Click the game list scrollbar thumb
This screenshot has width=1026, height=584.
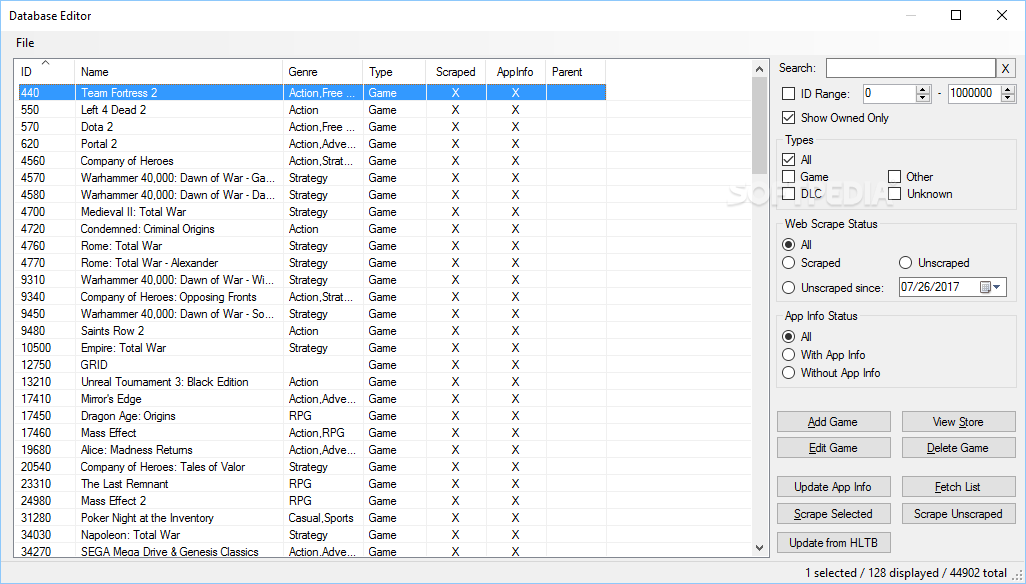point(759,126)
